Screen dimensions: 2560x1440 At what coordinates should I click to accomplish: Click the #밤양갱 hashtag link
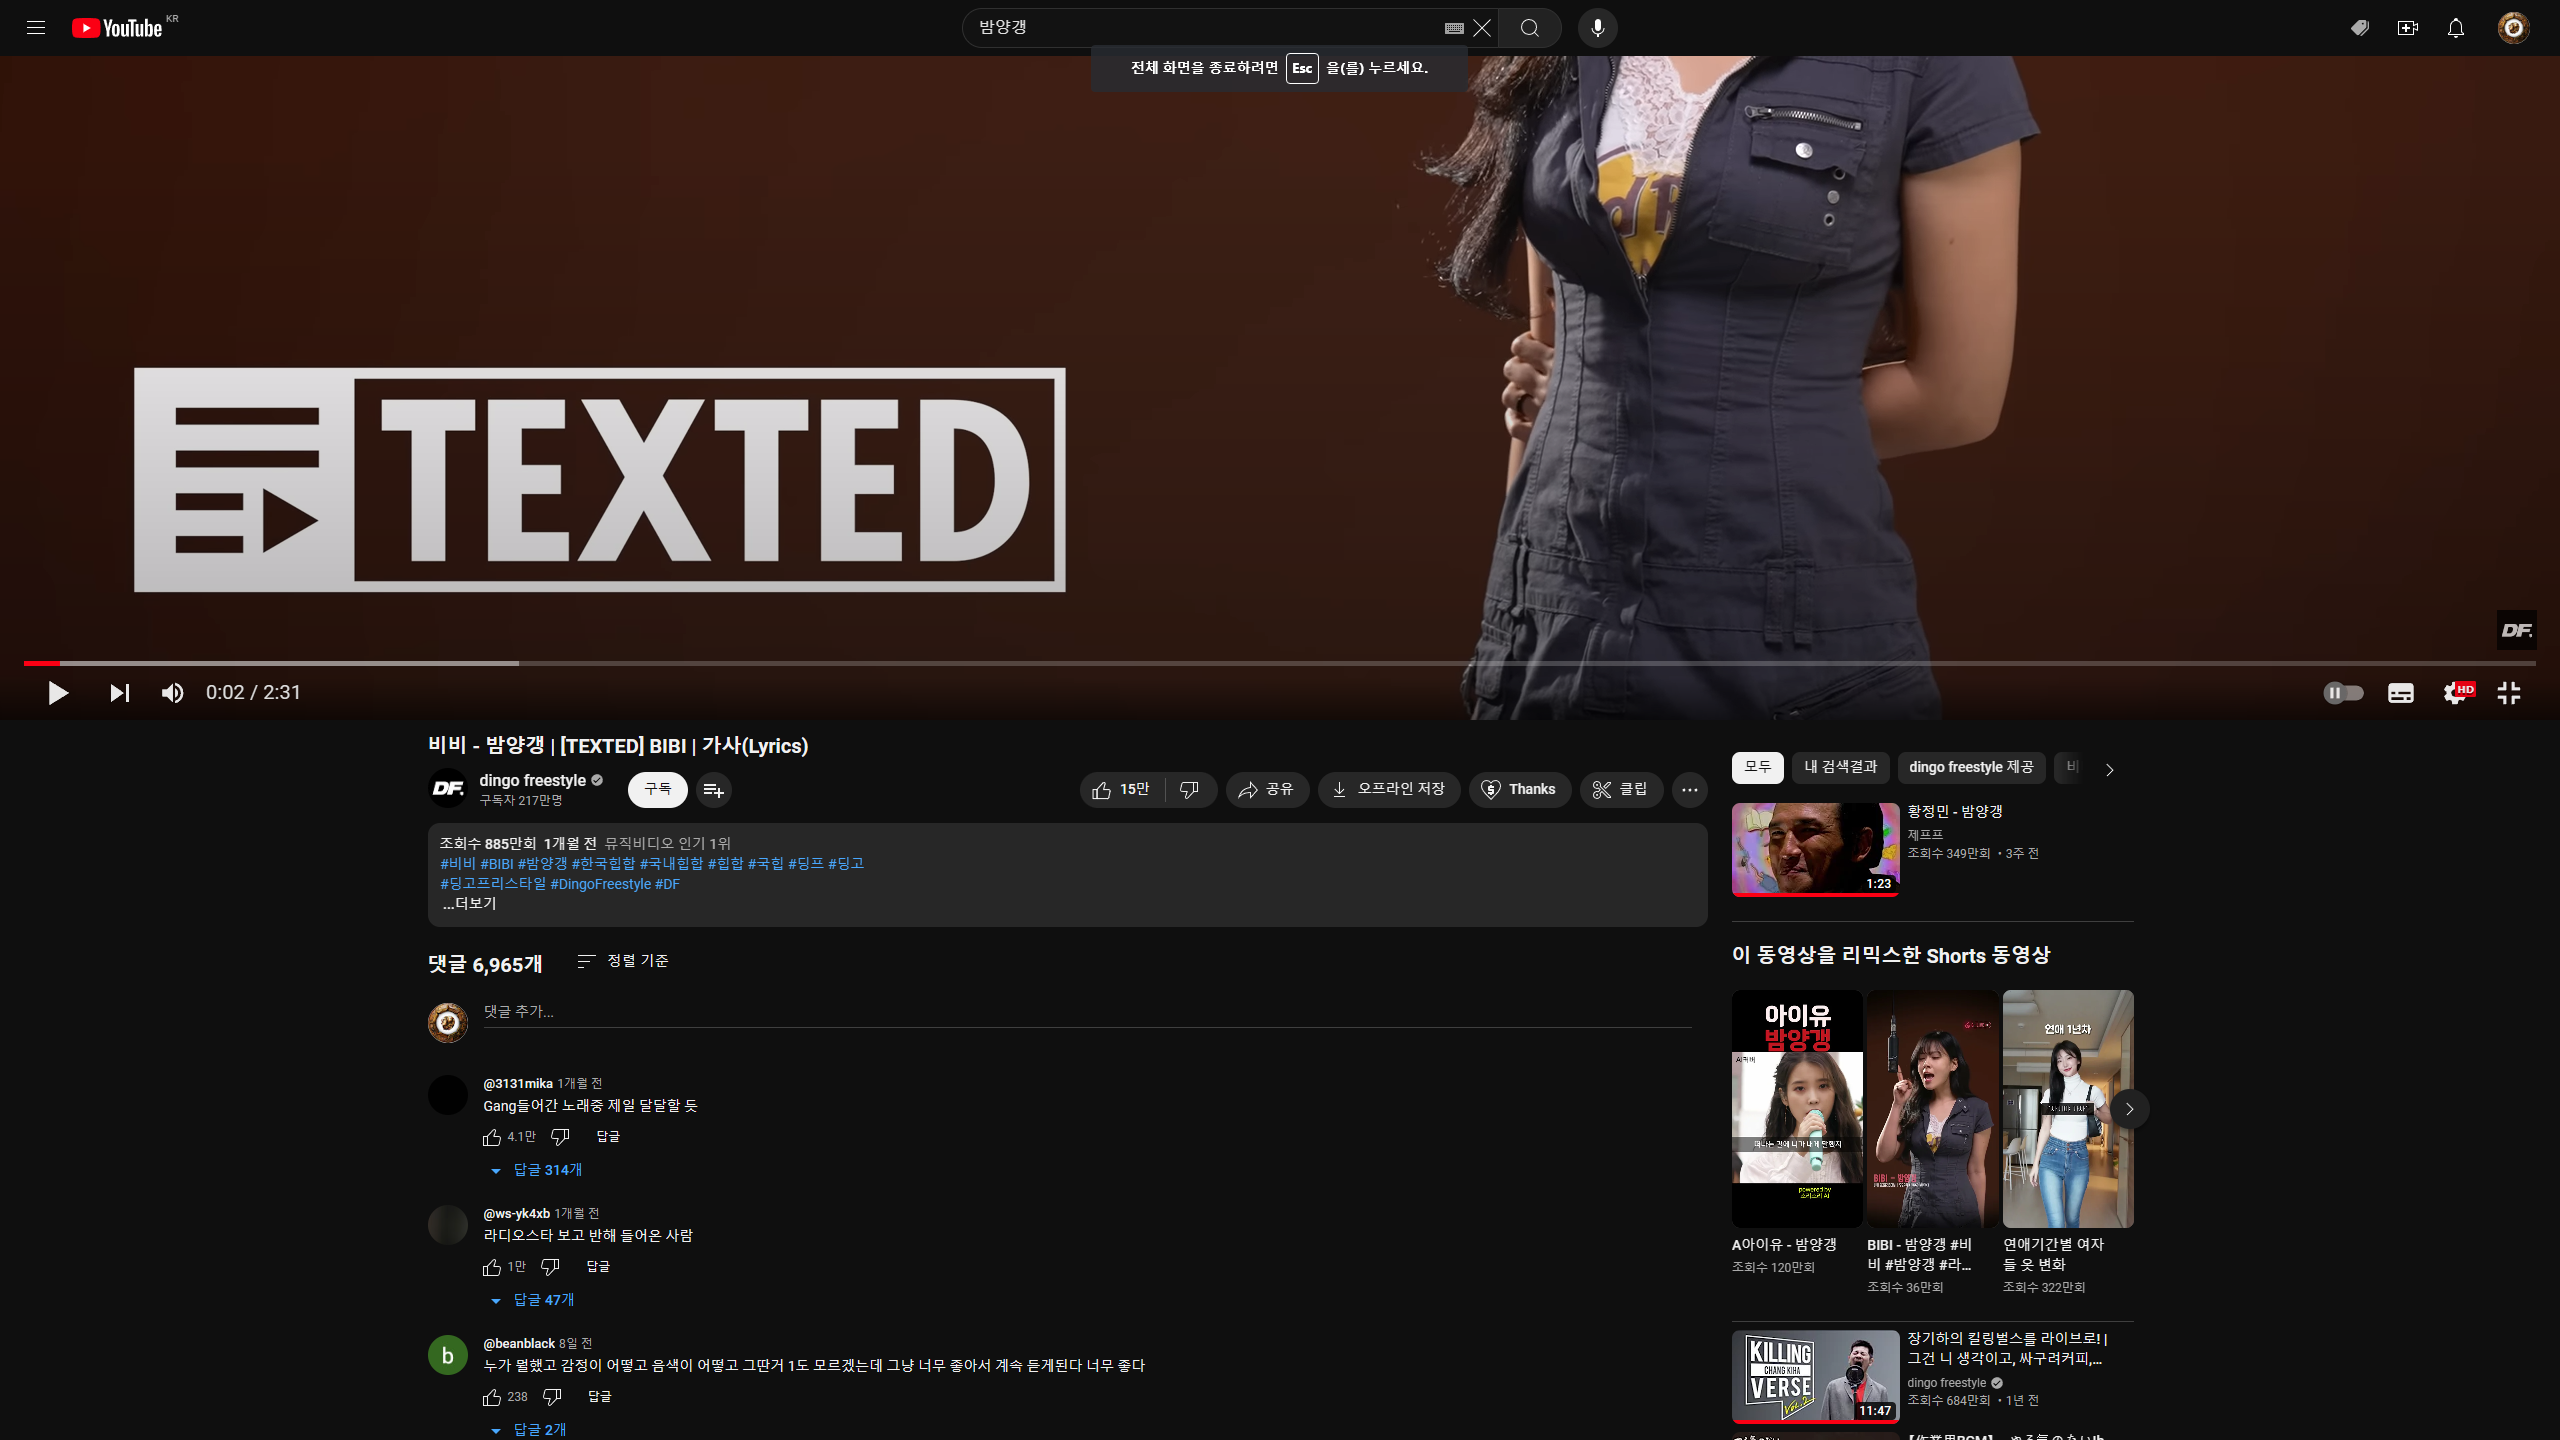click(x=542, y=864)
